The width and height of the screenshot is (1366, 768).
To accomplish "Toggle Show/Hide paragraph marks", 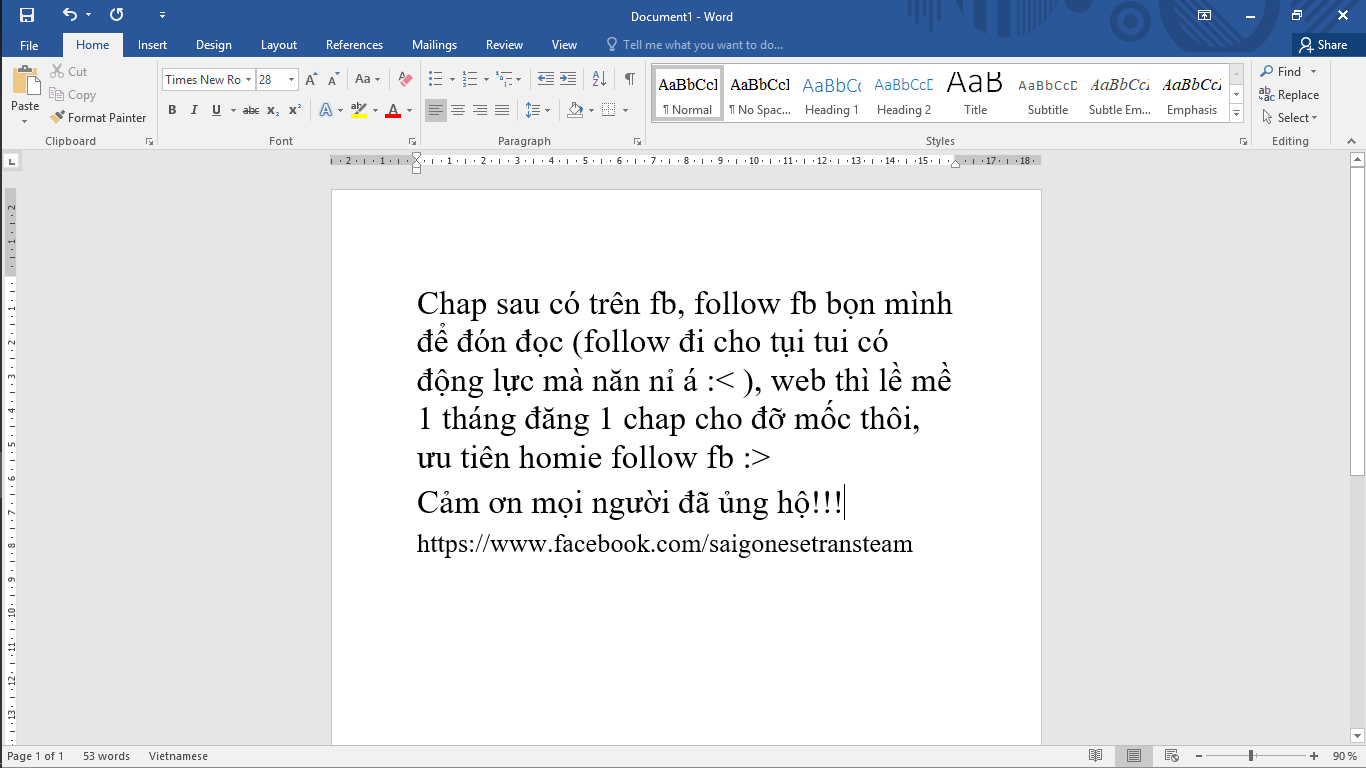I will coord(629,79).
